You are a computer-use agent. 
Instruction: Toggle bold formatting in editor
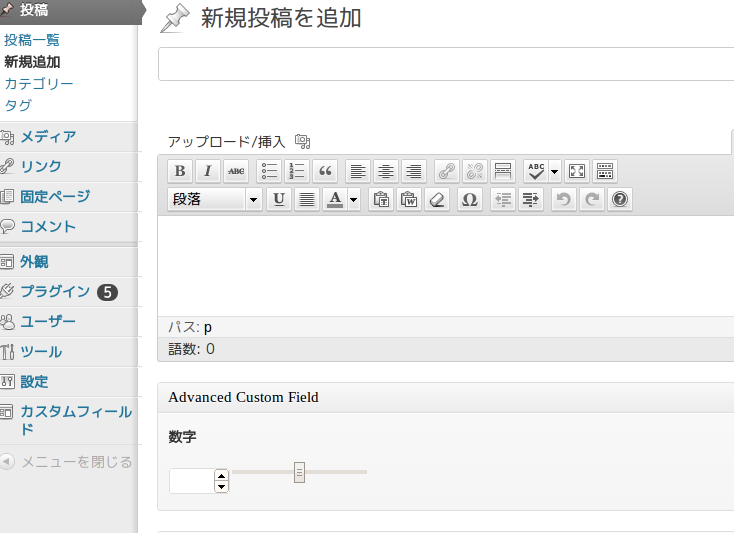[180, 171]
